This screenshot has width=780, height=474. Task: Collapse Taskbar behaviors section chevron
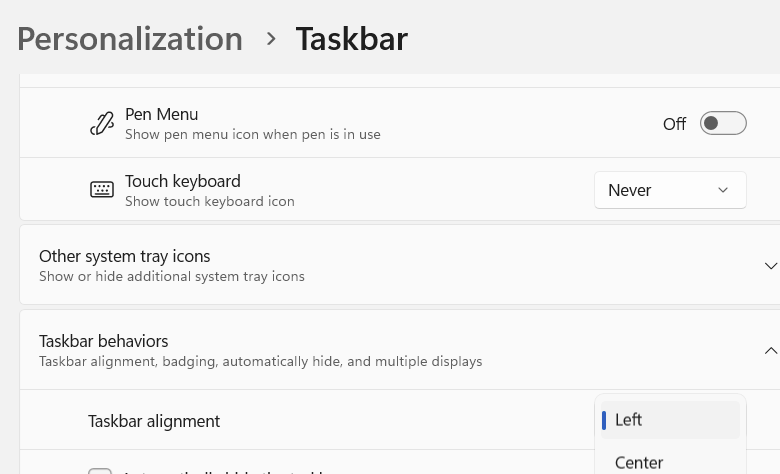(x=771, y=351)
